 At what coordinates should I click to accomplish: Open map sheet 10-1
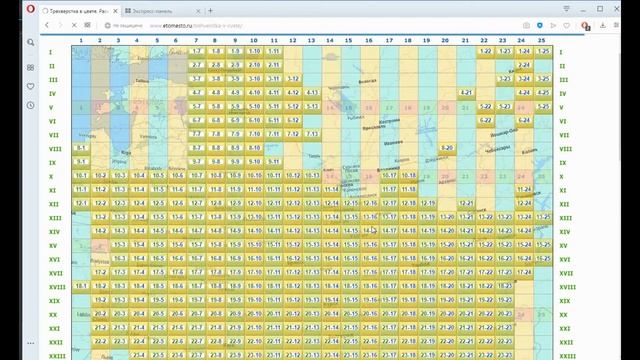click(x=81, y=176)
